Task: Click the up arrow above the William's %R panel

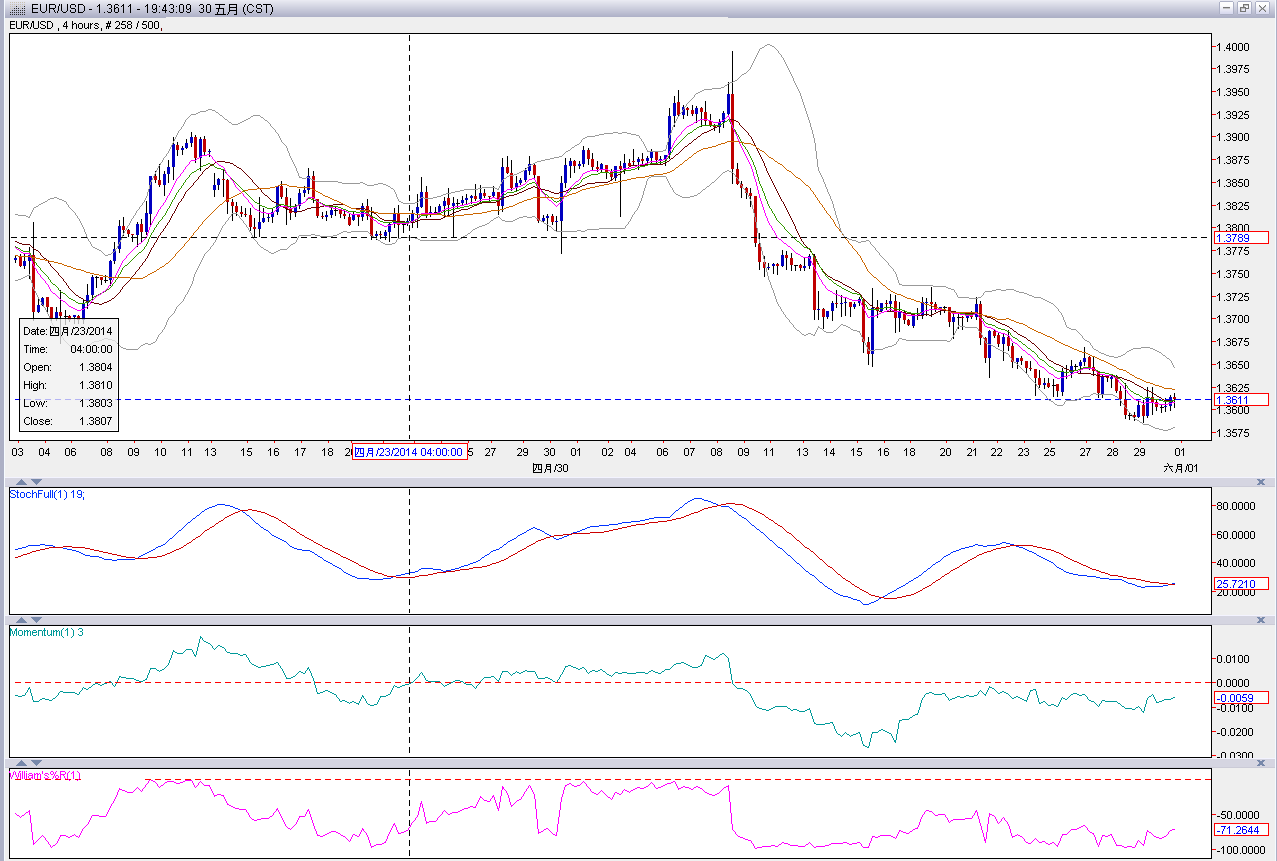Action: (21, 764)
